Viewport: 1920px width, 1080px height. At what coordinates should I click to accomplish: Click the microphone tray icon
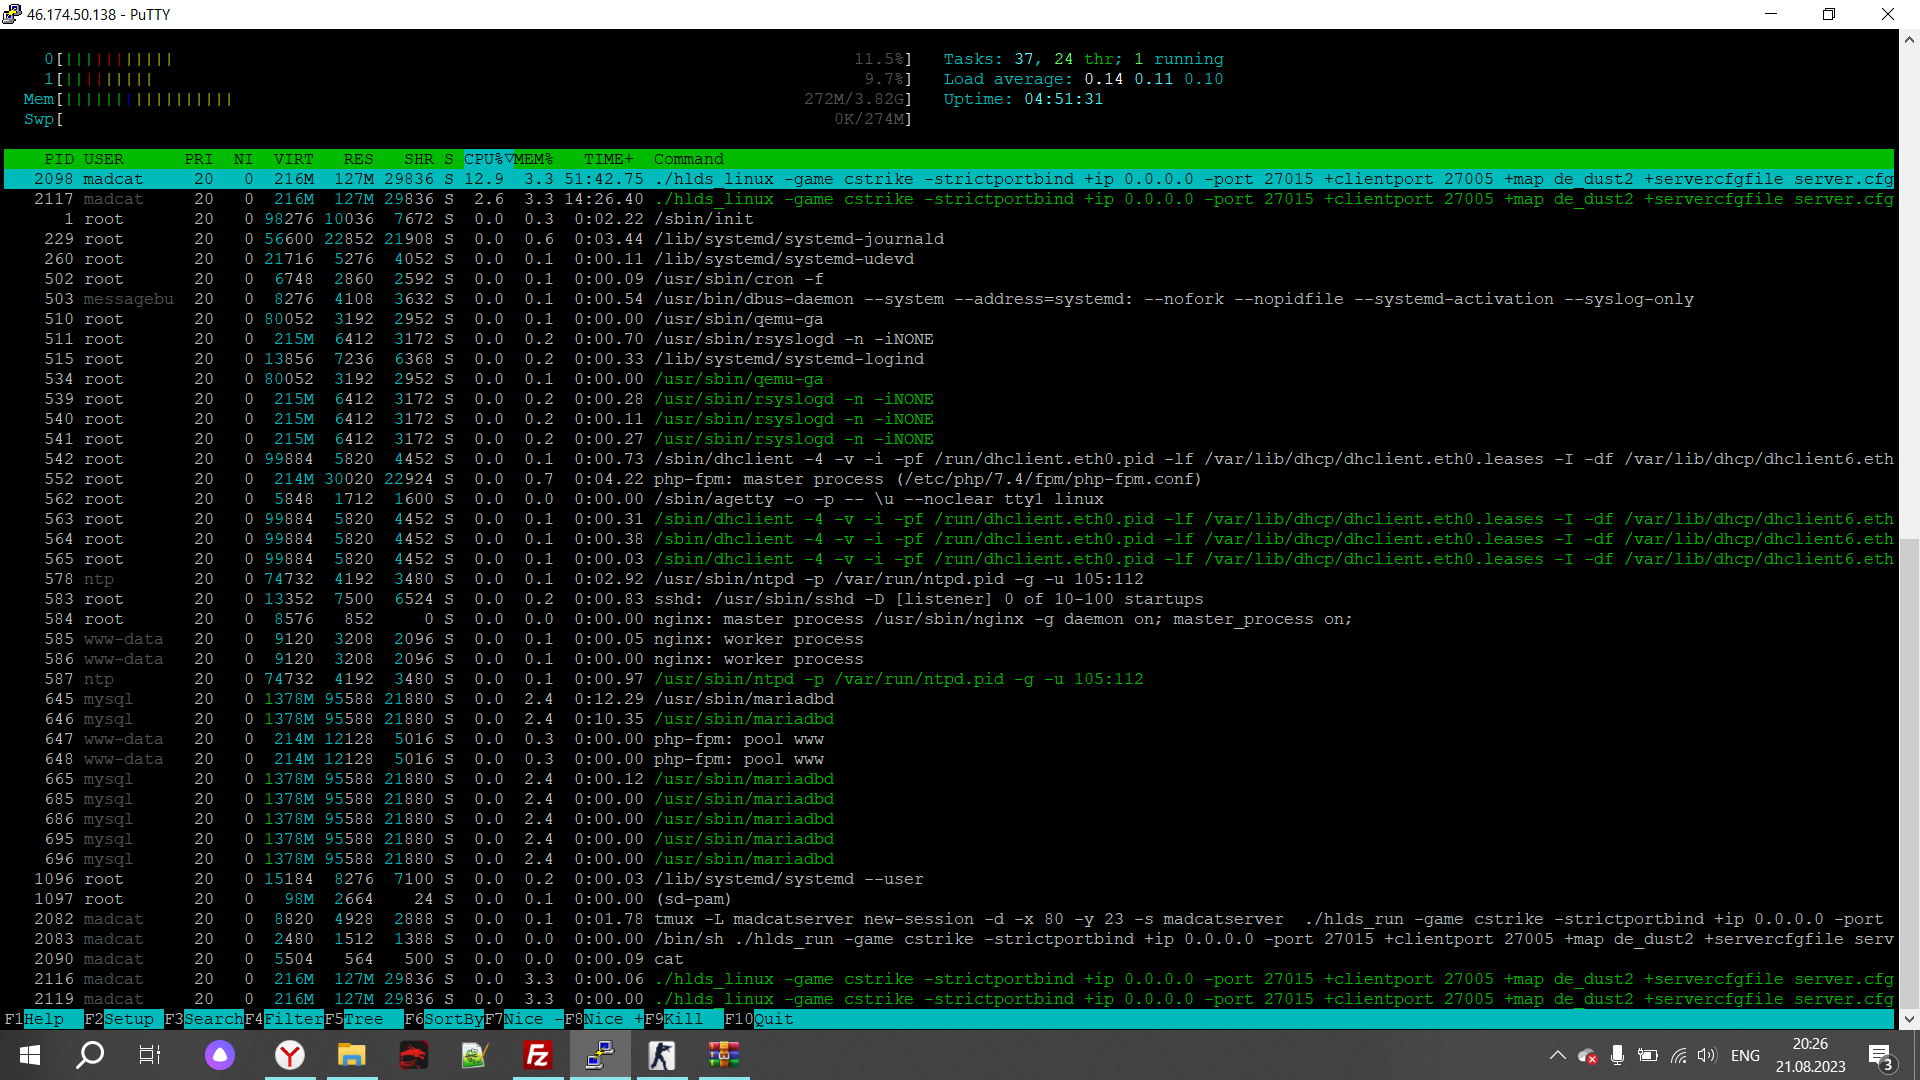[1617, 1055]
